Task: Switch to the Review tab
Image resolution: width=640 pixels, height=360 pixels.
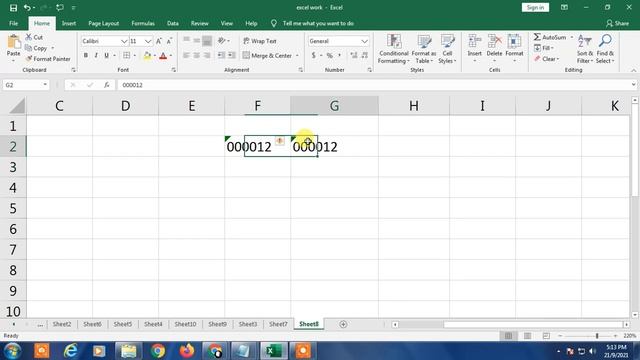Action: tap(200, 24)
